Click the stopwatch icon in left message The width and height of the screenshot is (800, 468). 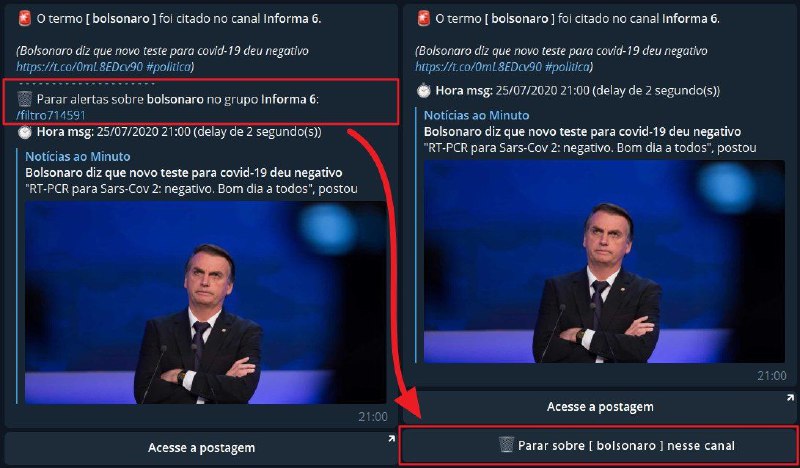[24, 132]
